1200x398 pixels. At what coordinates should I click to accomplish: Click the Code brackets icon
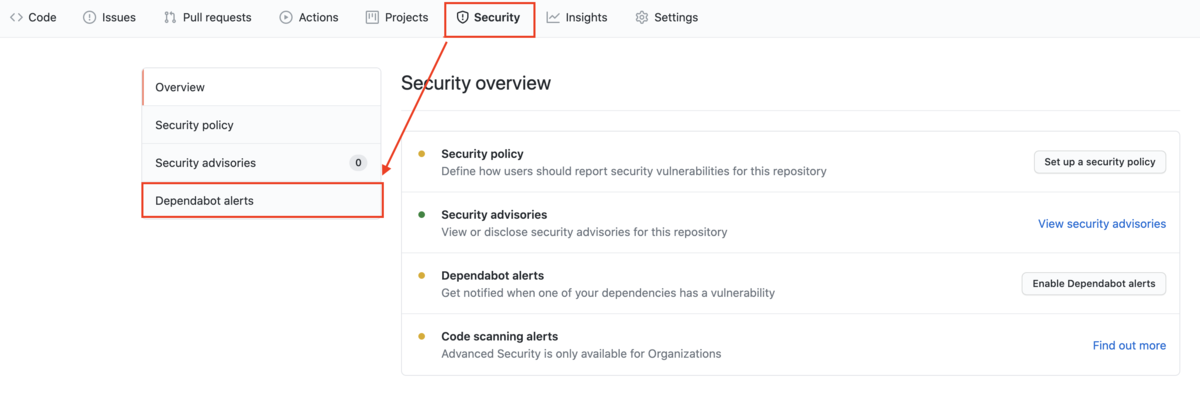[x=16, y=17]
